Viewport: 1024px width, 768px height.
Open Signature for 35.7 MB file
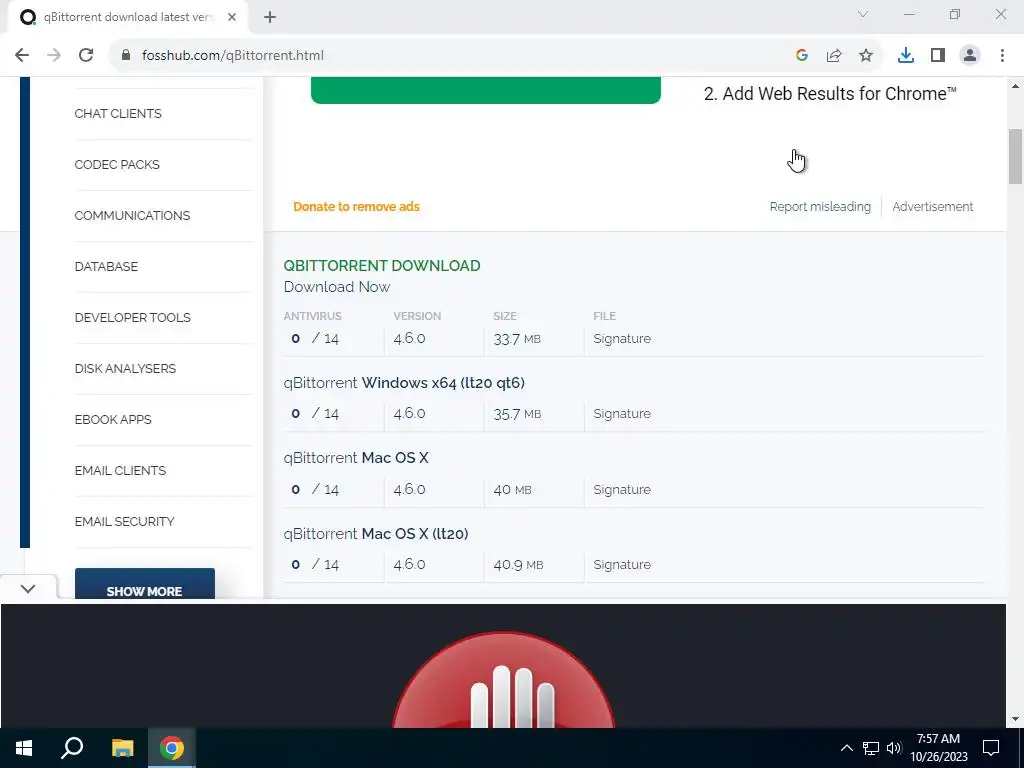[x=622, y=414]
